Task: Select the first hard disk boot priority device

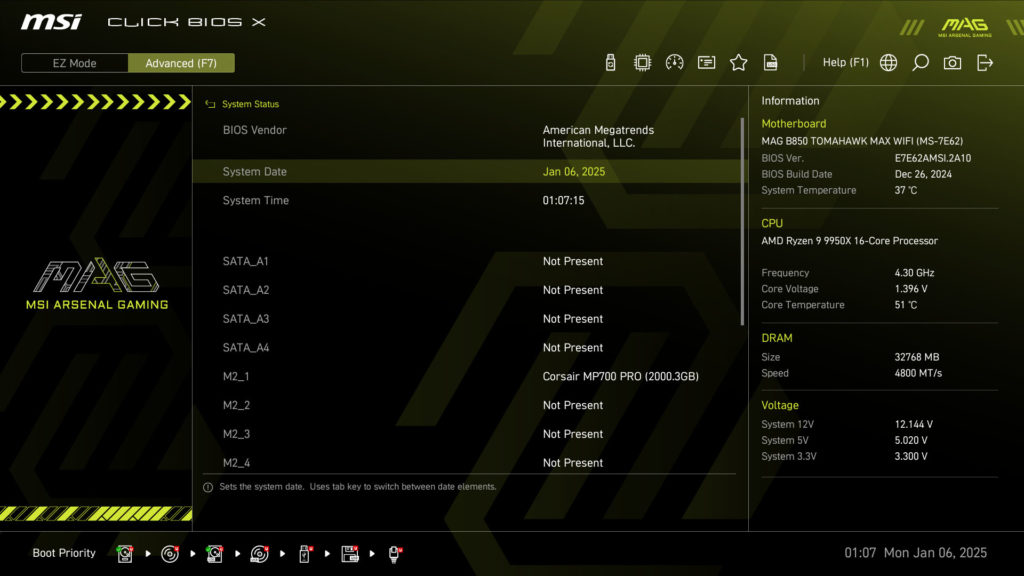Action: point(125,553)
